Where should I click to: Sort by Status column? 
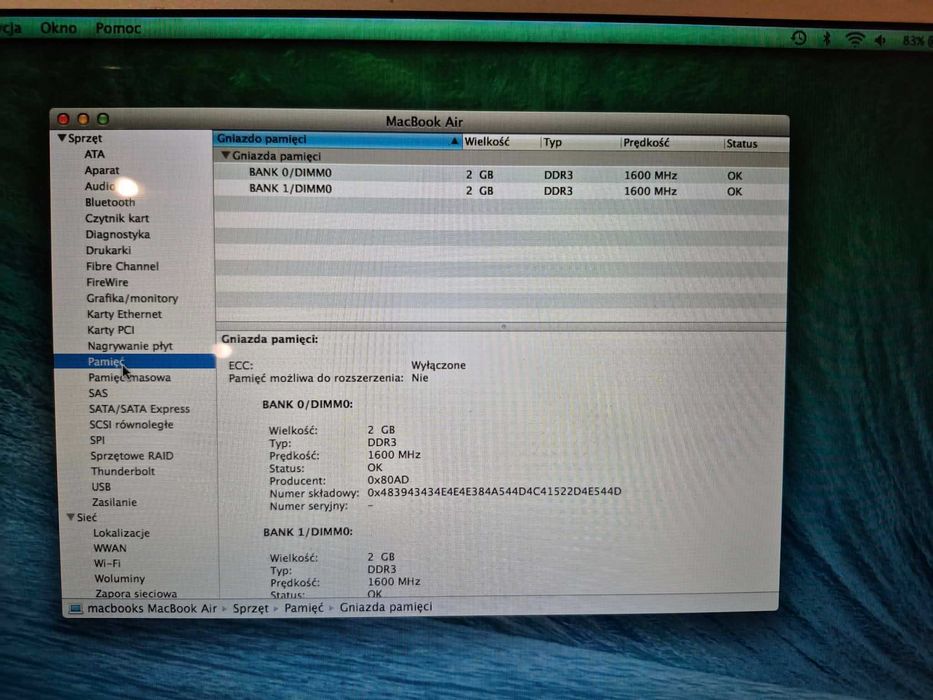tap(756, 143)
